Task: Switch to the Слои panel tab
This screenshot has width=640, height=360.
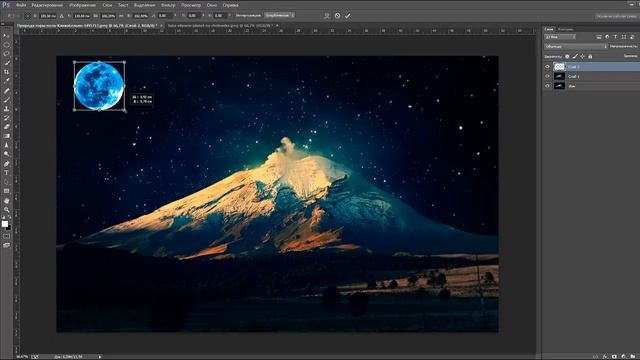Action: coord(549,29)
